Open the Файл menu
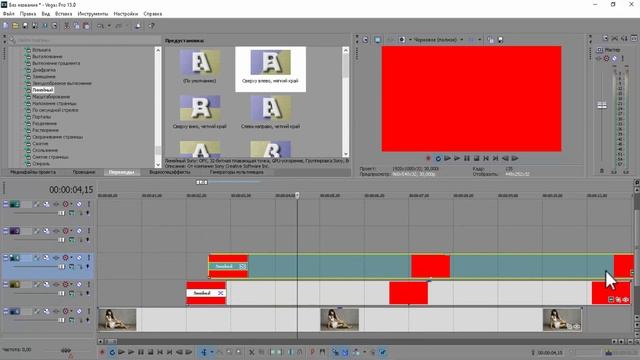The height and width of the screenshot is (360, 640). (9, 13)
